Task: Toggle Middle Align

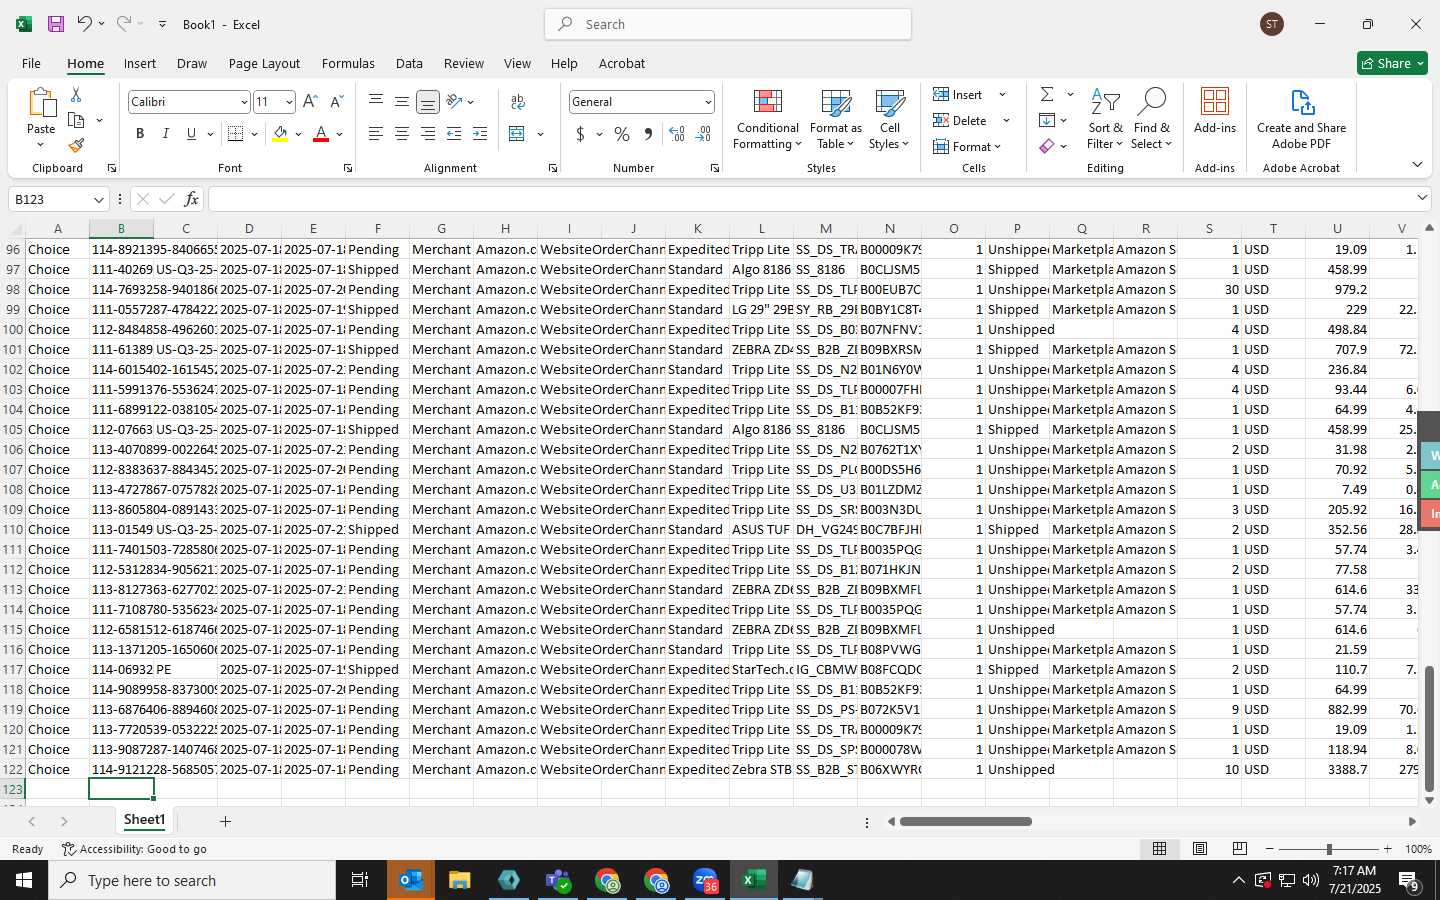Action: pyautogui.click(x=402, y=101)
